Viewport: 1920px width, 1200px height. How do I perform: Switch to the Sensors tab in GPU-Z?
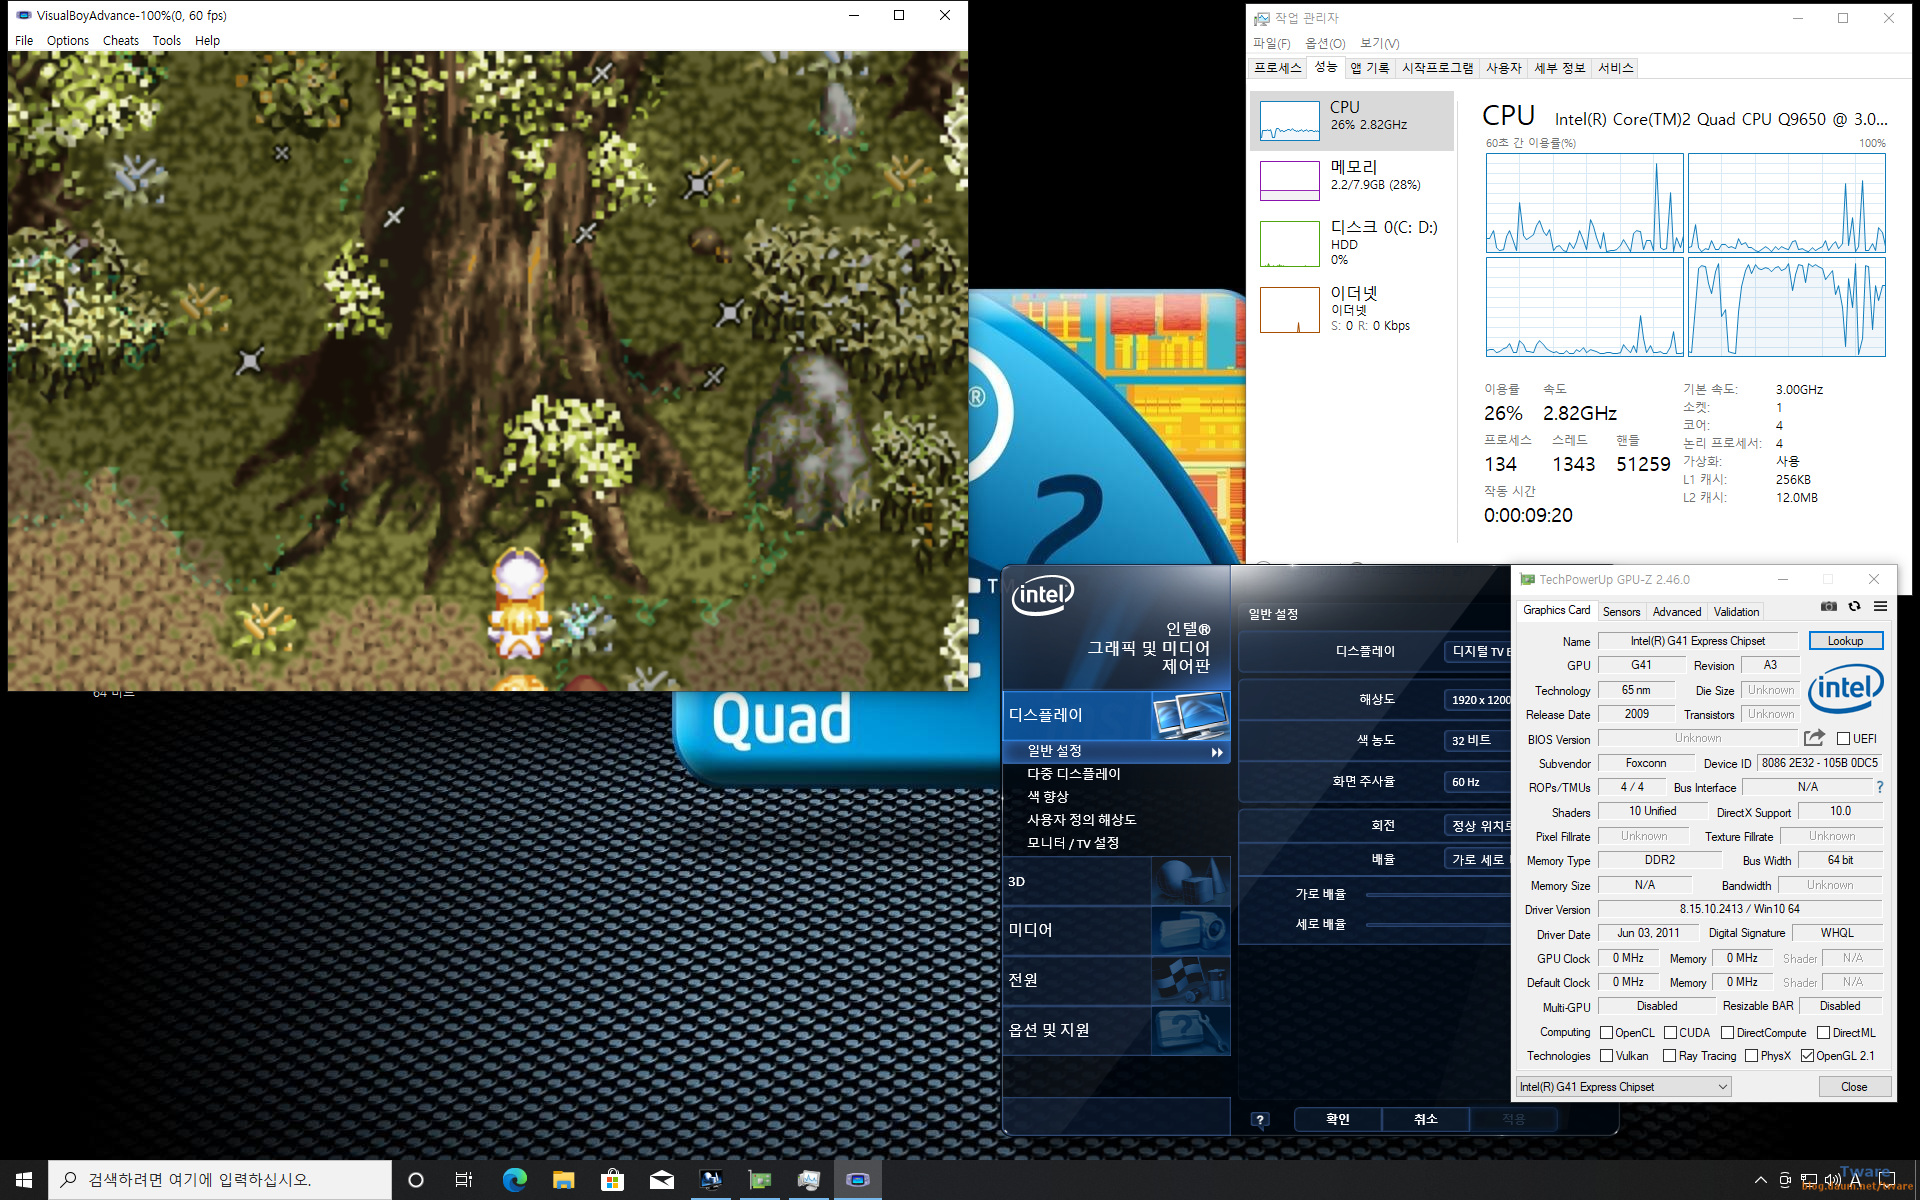coord(1621,612)
